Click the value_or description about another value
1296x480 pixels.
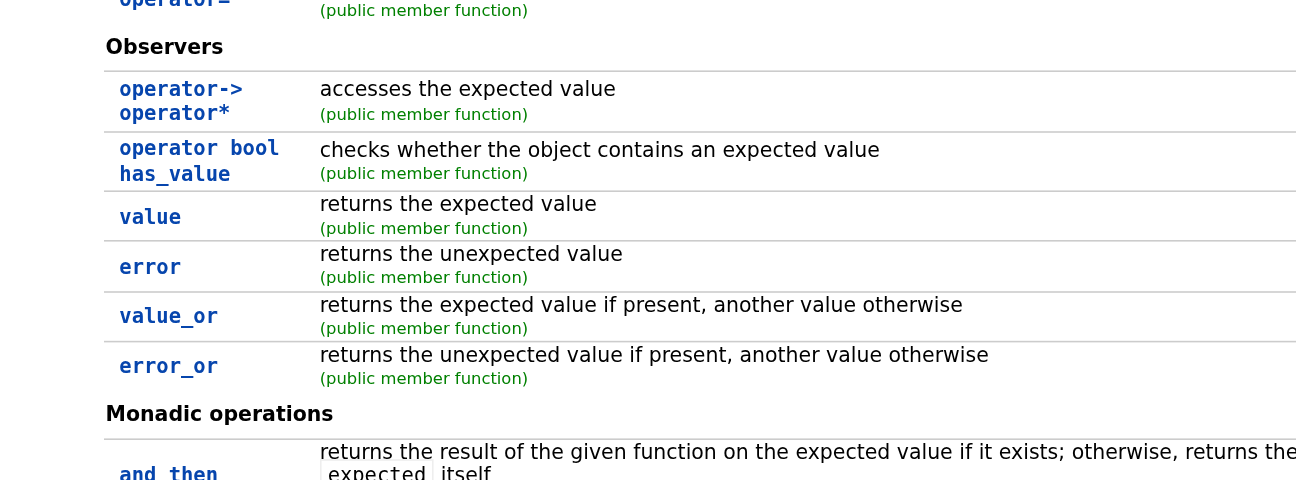[x=641, y=306]
